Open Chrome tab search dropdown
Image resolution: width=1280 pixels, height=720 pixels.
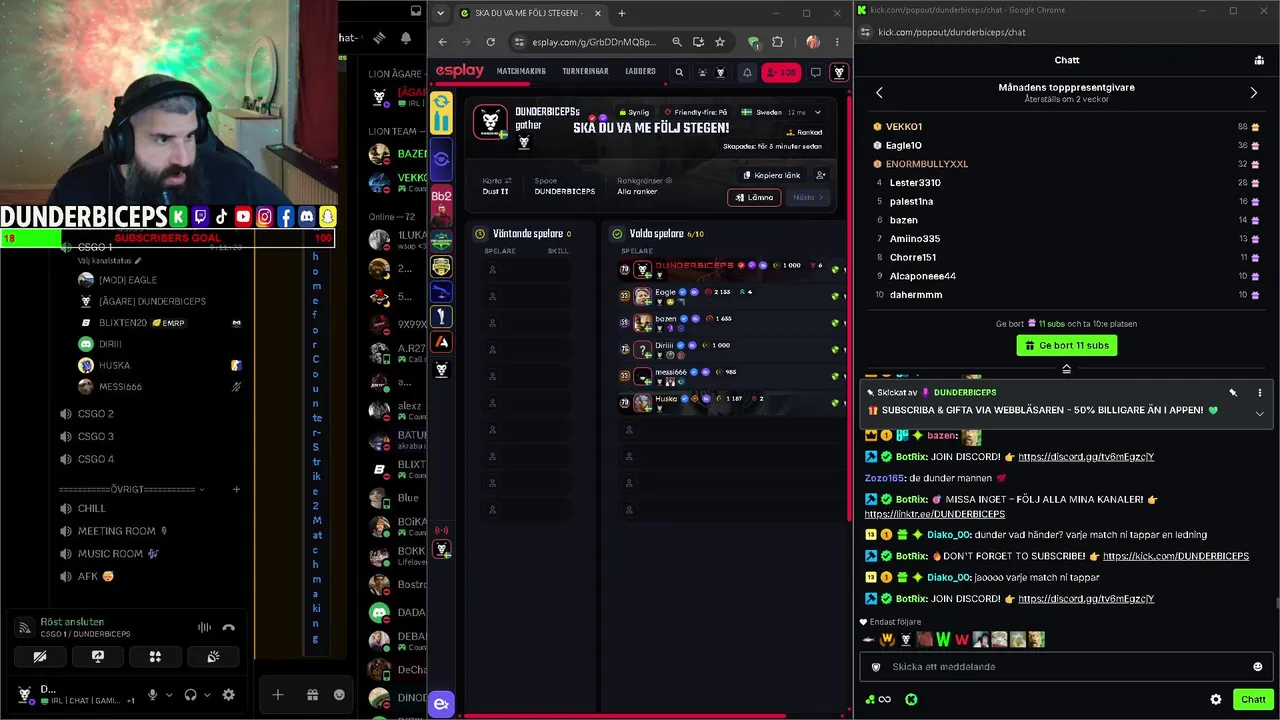[x=441, y=13]
